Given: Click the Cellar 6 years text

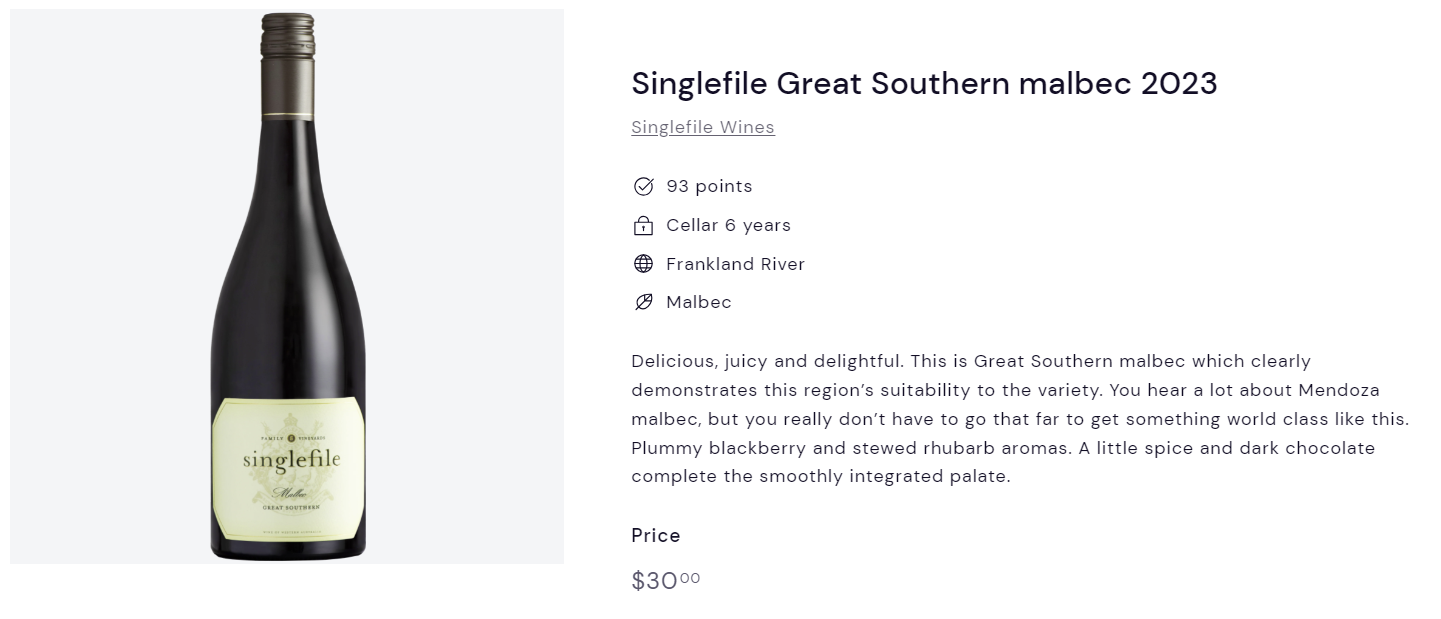Looking at the screenshot, I should (728, 226).
